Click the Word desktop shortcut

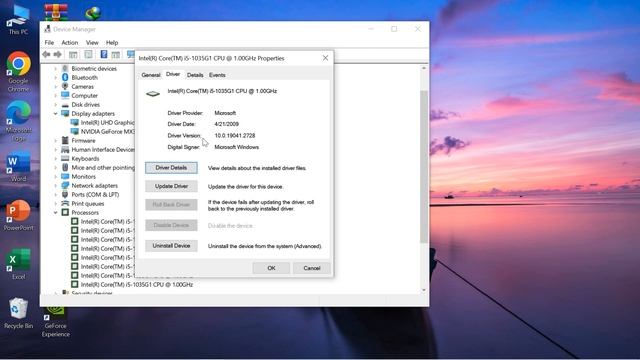[x=18, y=167]
